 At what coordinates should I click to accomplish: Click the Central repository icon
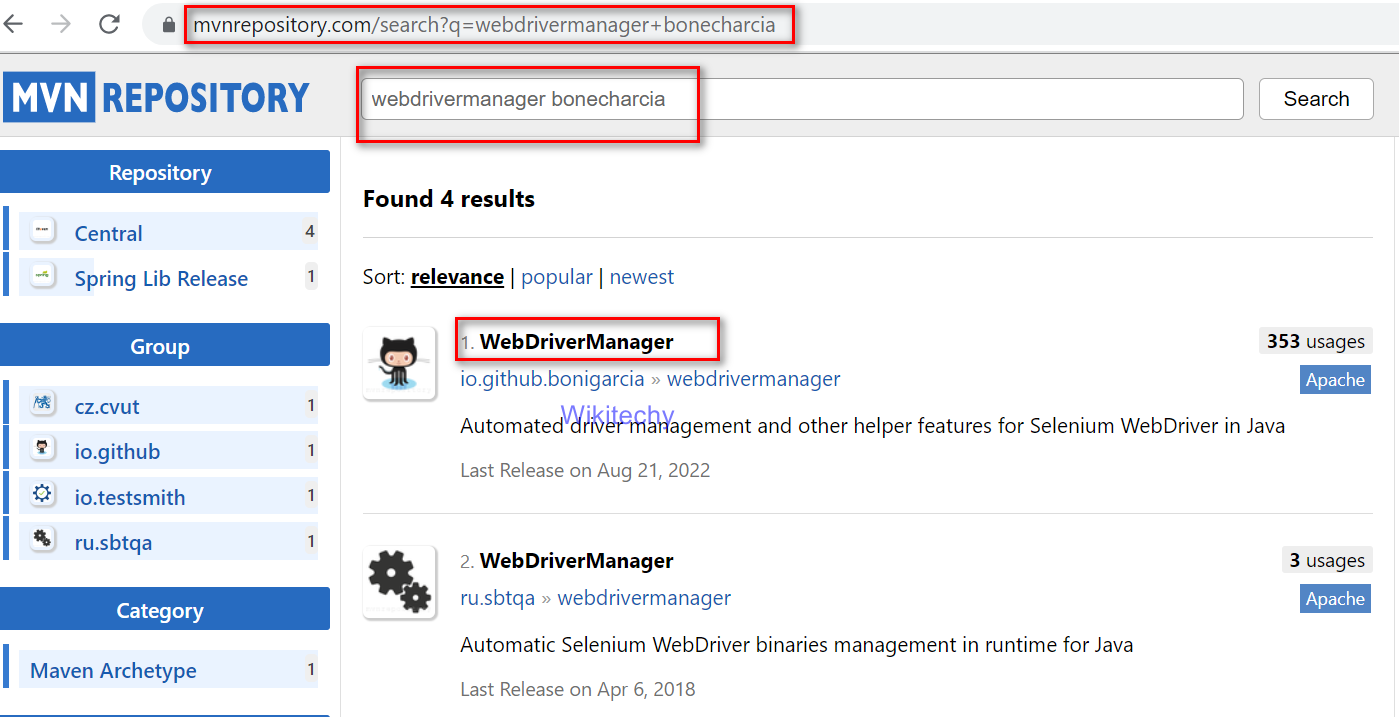[43, 231]
